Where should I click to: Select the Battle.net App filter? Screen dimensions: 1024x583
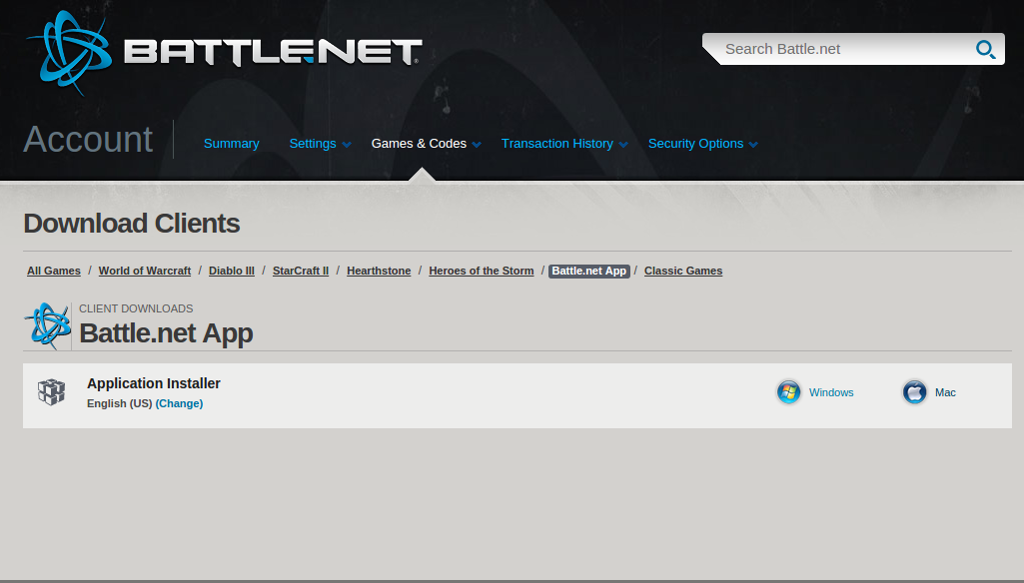589,271
